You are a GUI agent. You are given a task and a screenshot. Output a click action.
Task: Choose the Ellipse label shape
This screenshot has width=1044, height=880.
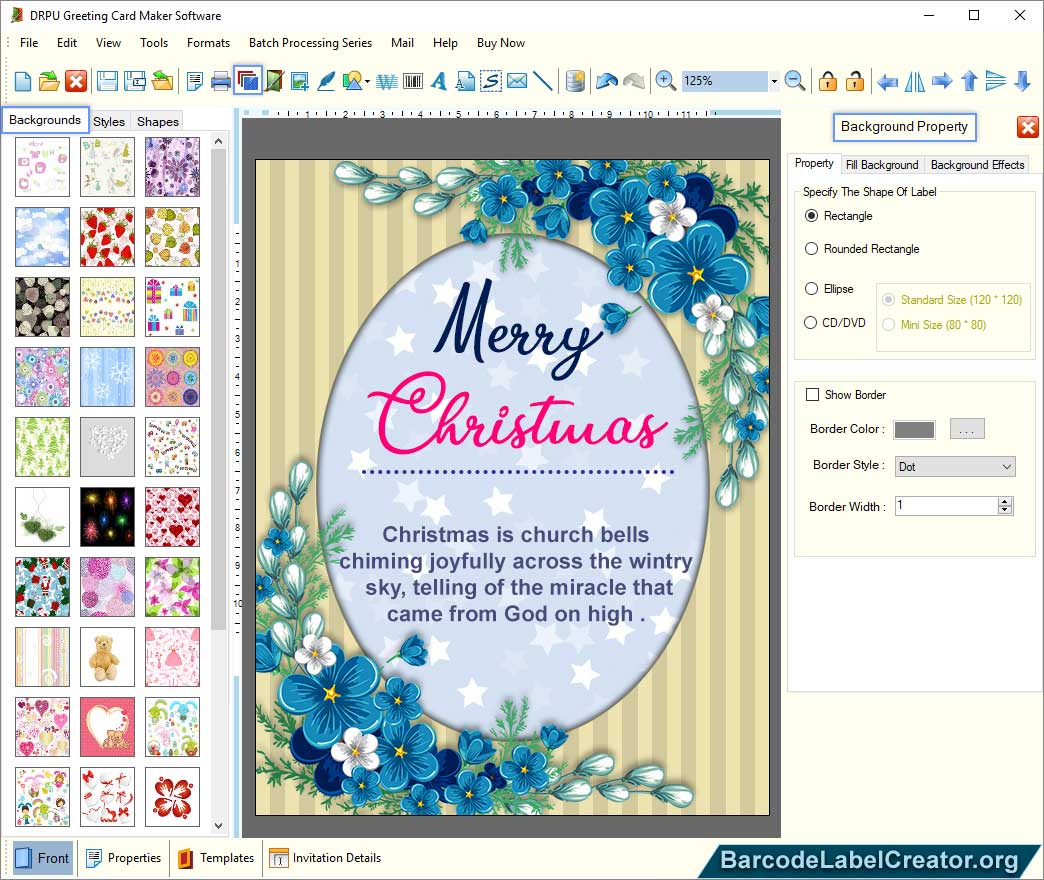point(812,289)
